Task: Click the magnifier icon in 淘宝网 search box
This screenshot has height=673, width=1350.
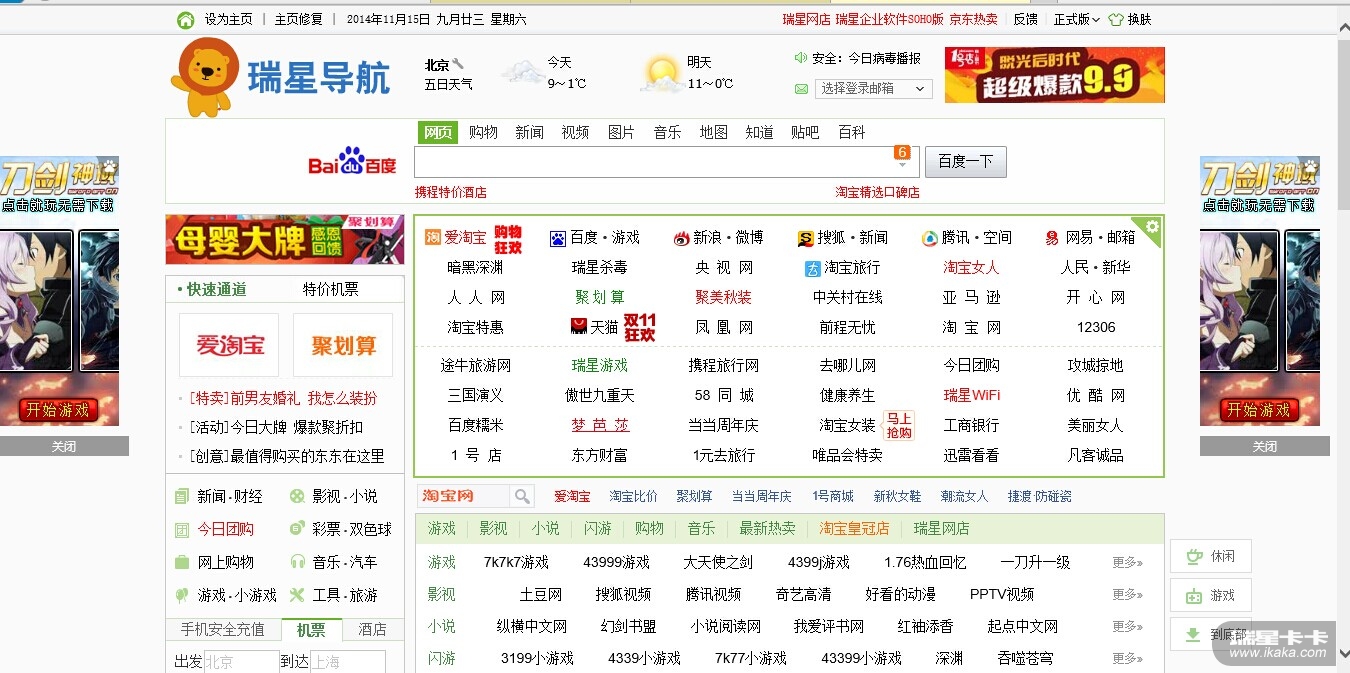Action: (x=522, y=496)
